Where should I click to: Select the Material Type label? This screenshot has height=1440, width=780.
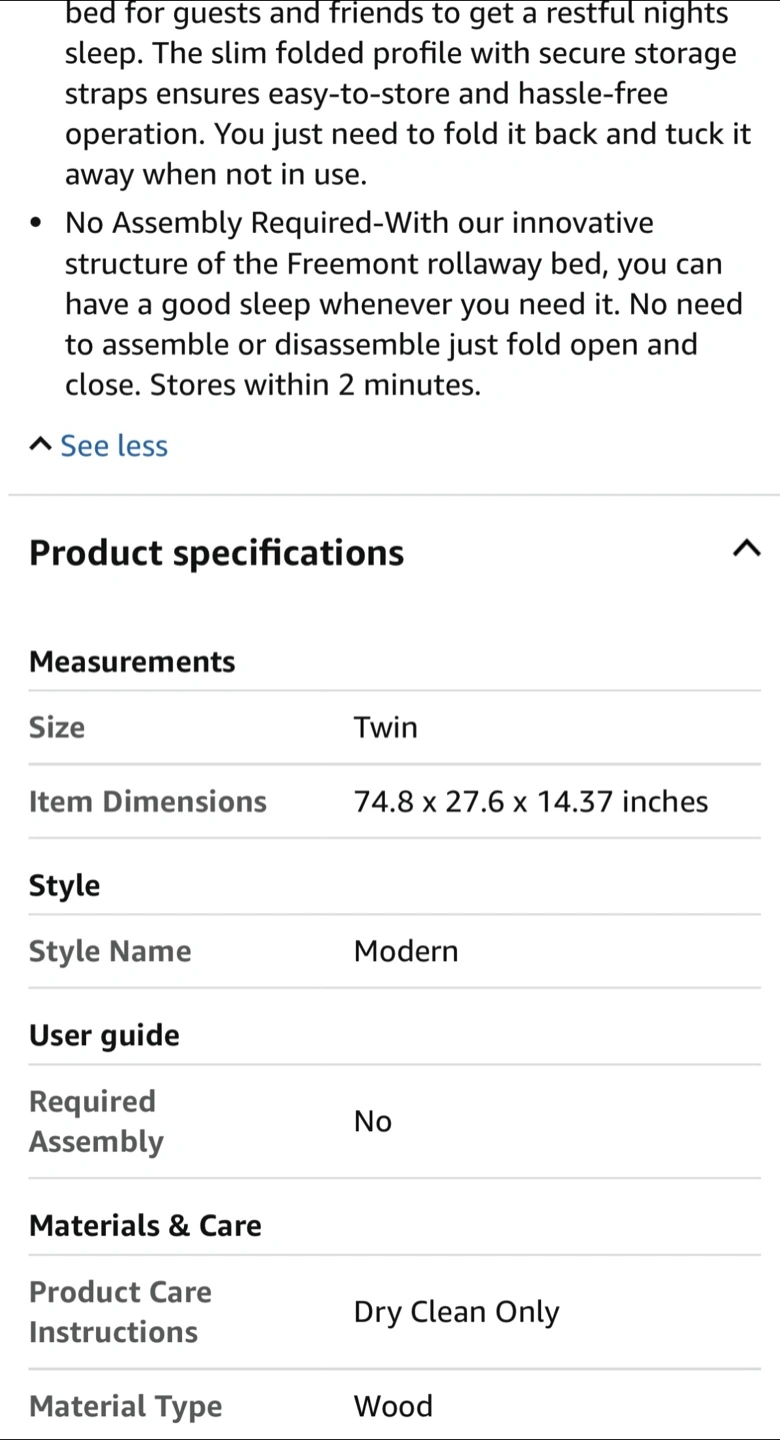pos(126,1407)
